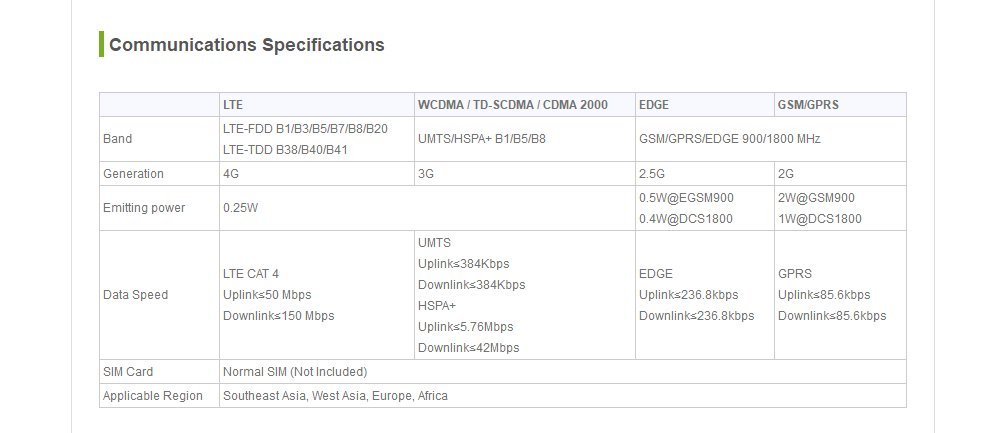Click the Downlink≤42Mbps text

pyautogui.click(x=468, y=348)
